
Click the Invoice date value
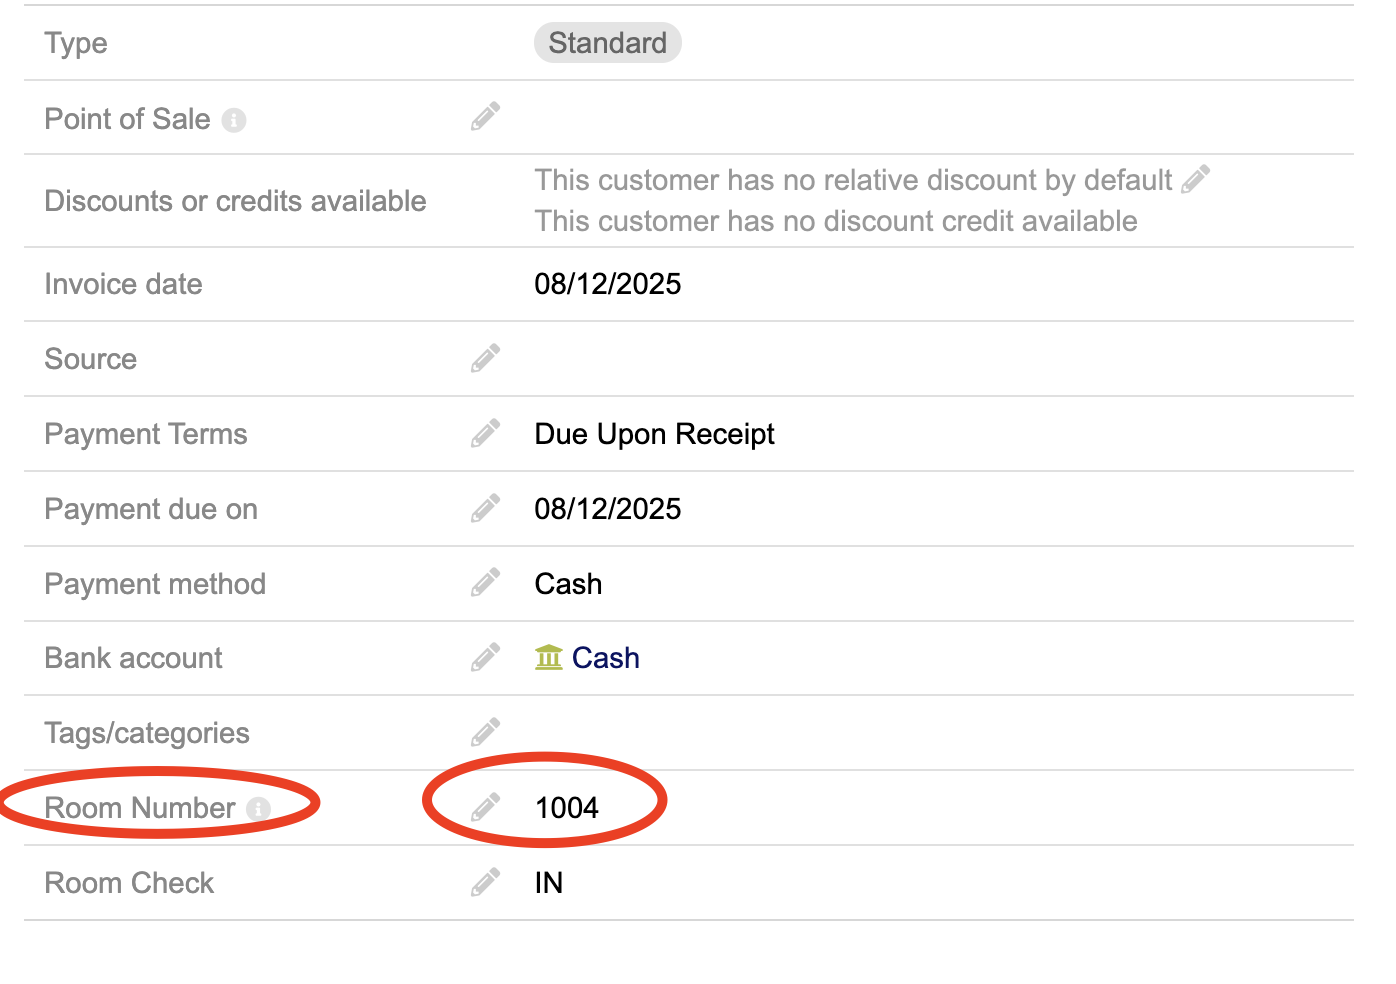(607, 284)
